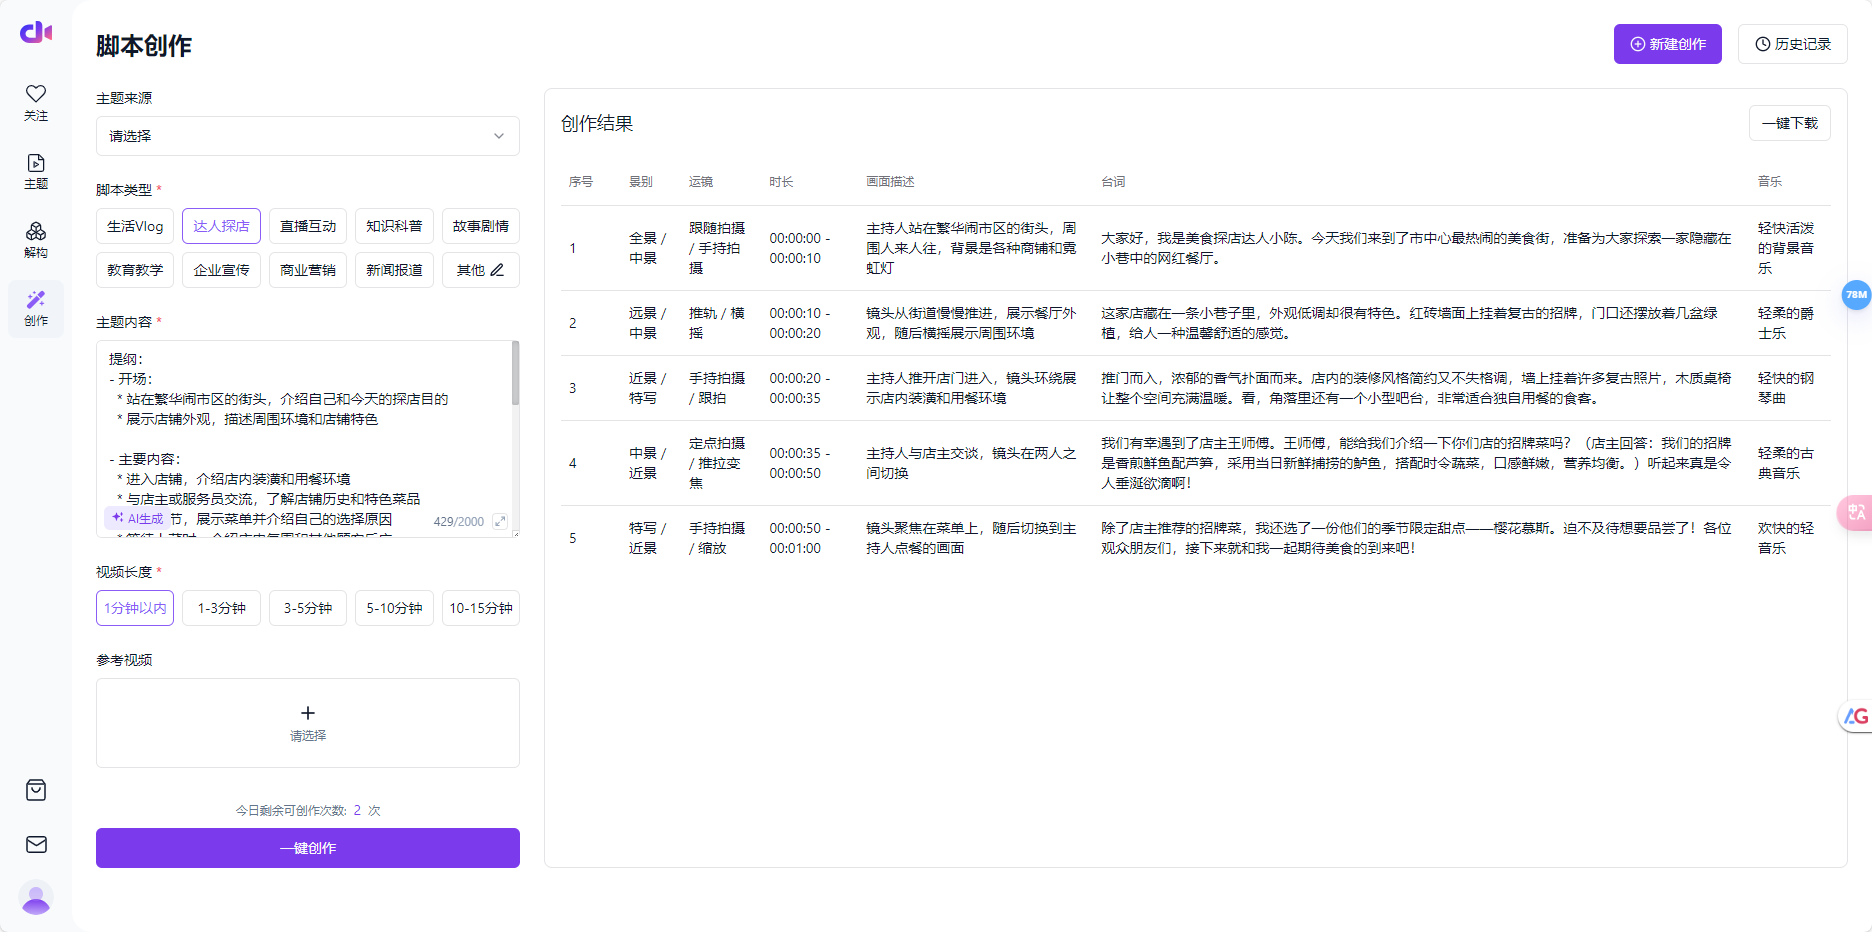
Task: Switch to the 商业营销 category
Action: [307, 270]
